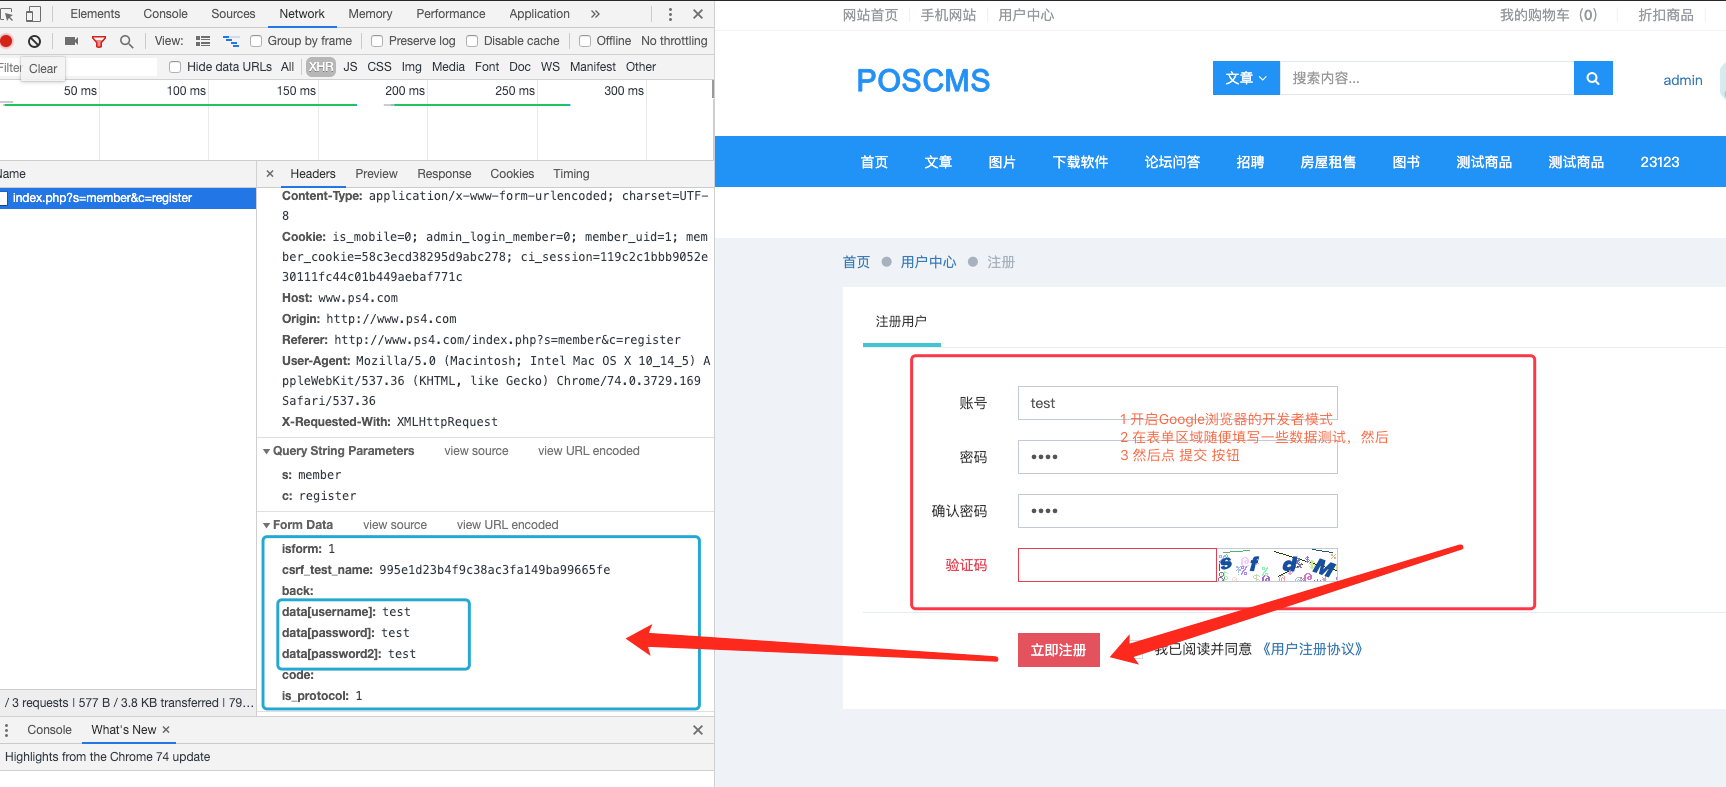The width and height of the screenshot is (1726, 787).
Task: Click the capture screenshots camera icon
Action: click(71, 41)
